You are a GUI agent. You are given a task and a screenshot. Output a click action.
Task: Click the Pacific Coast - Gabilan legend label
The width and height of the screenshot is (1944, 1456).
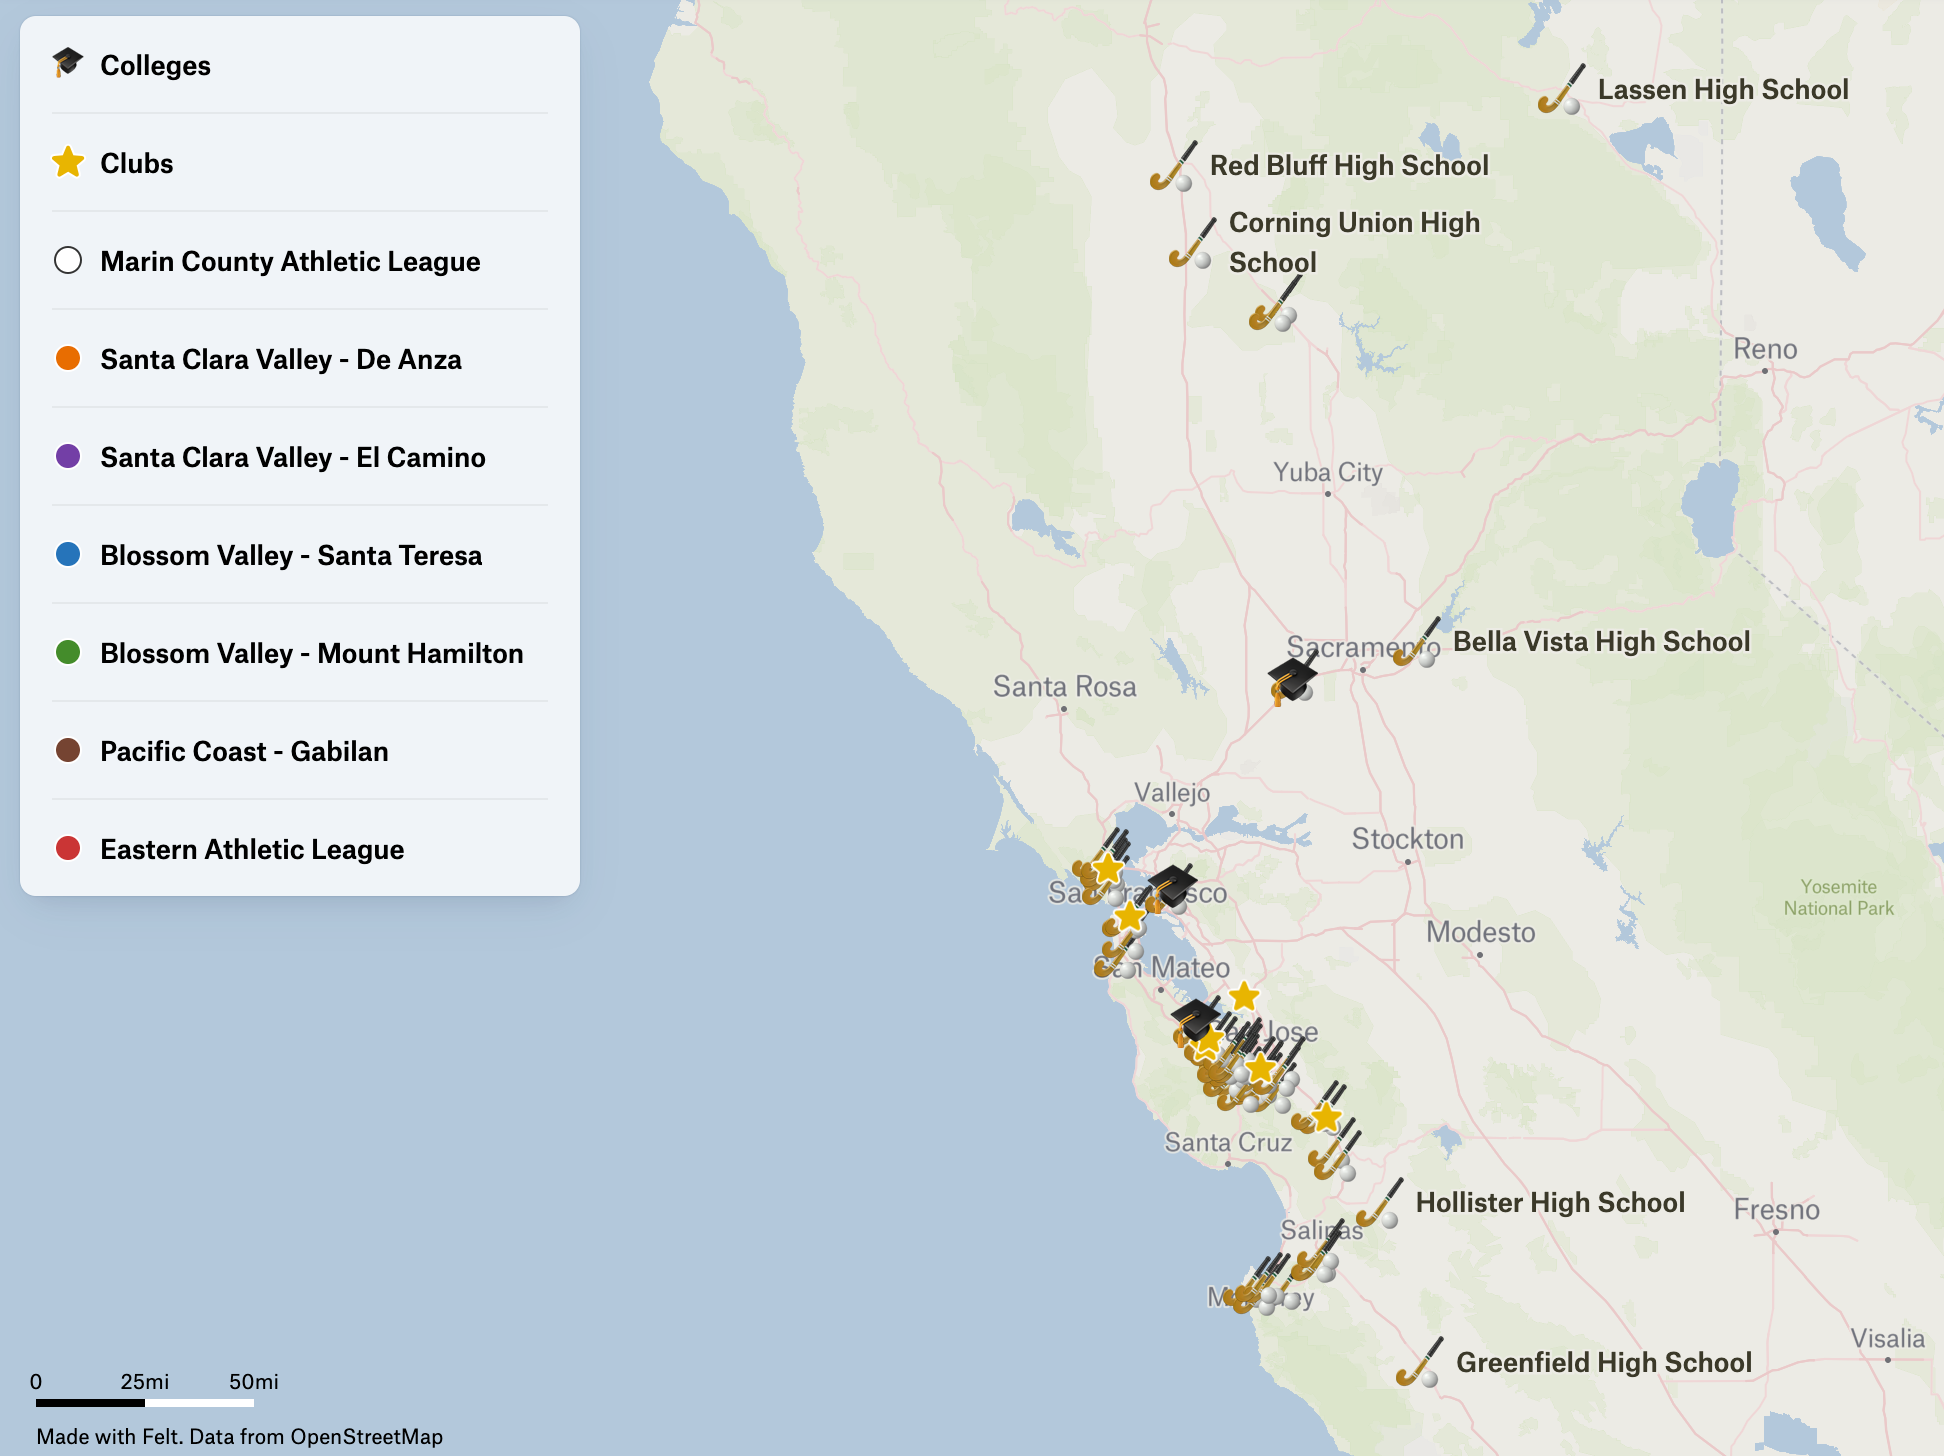pos(244,751)
